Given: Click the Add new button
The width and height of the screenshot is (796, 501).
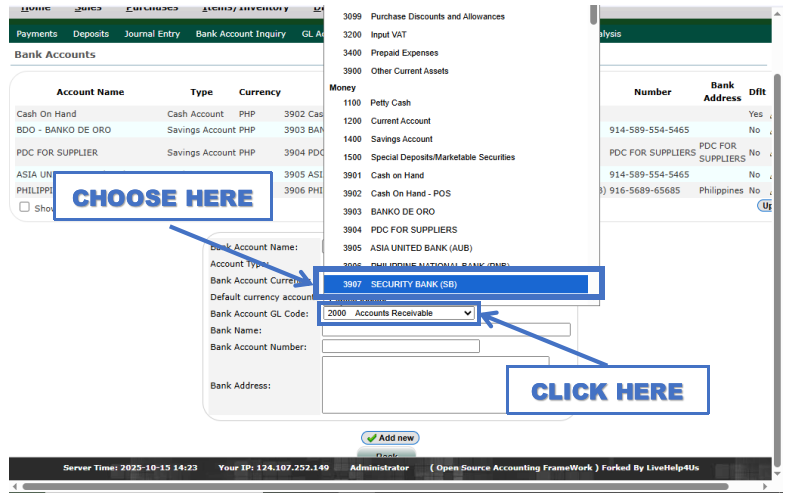Looking at the screenshot, I should (x=389, y=438).
